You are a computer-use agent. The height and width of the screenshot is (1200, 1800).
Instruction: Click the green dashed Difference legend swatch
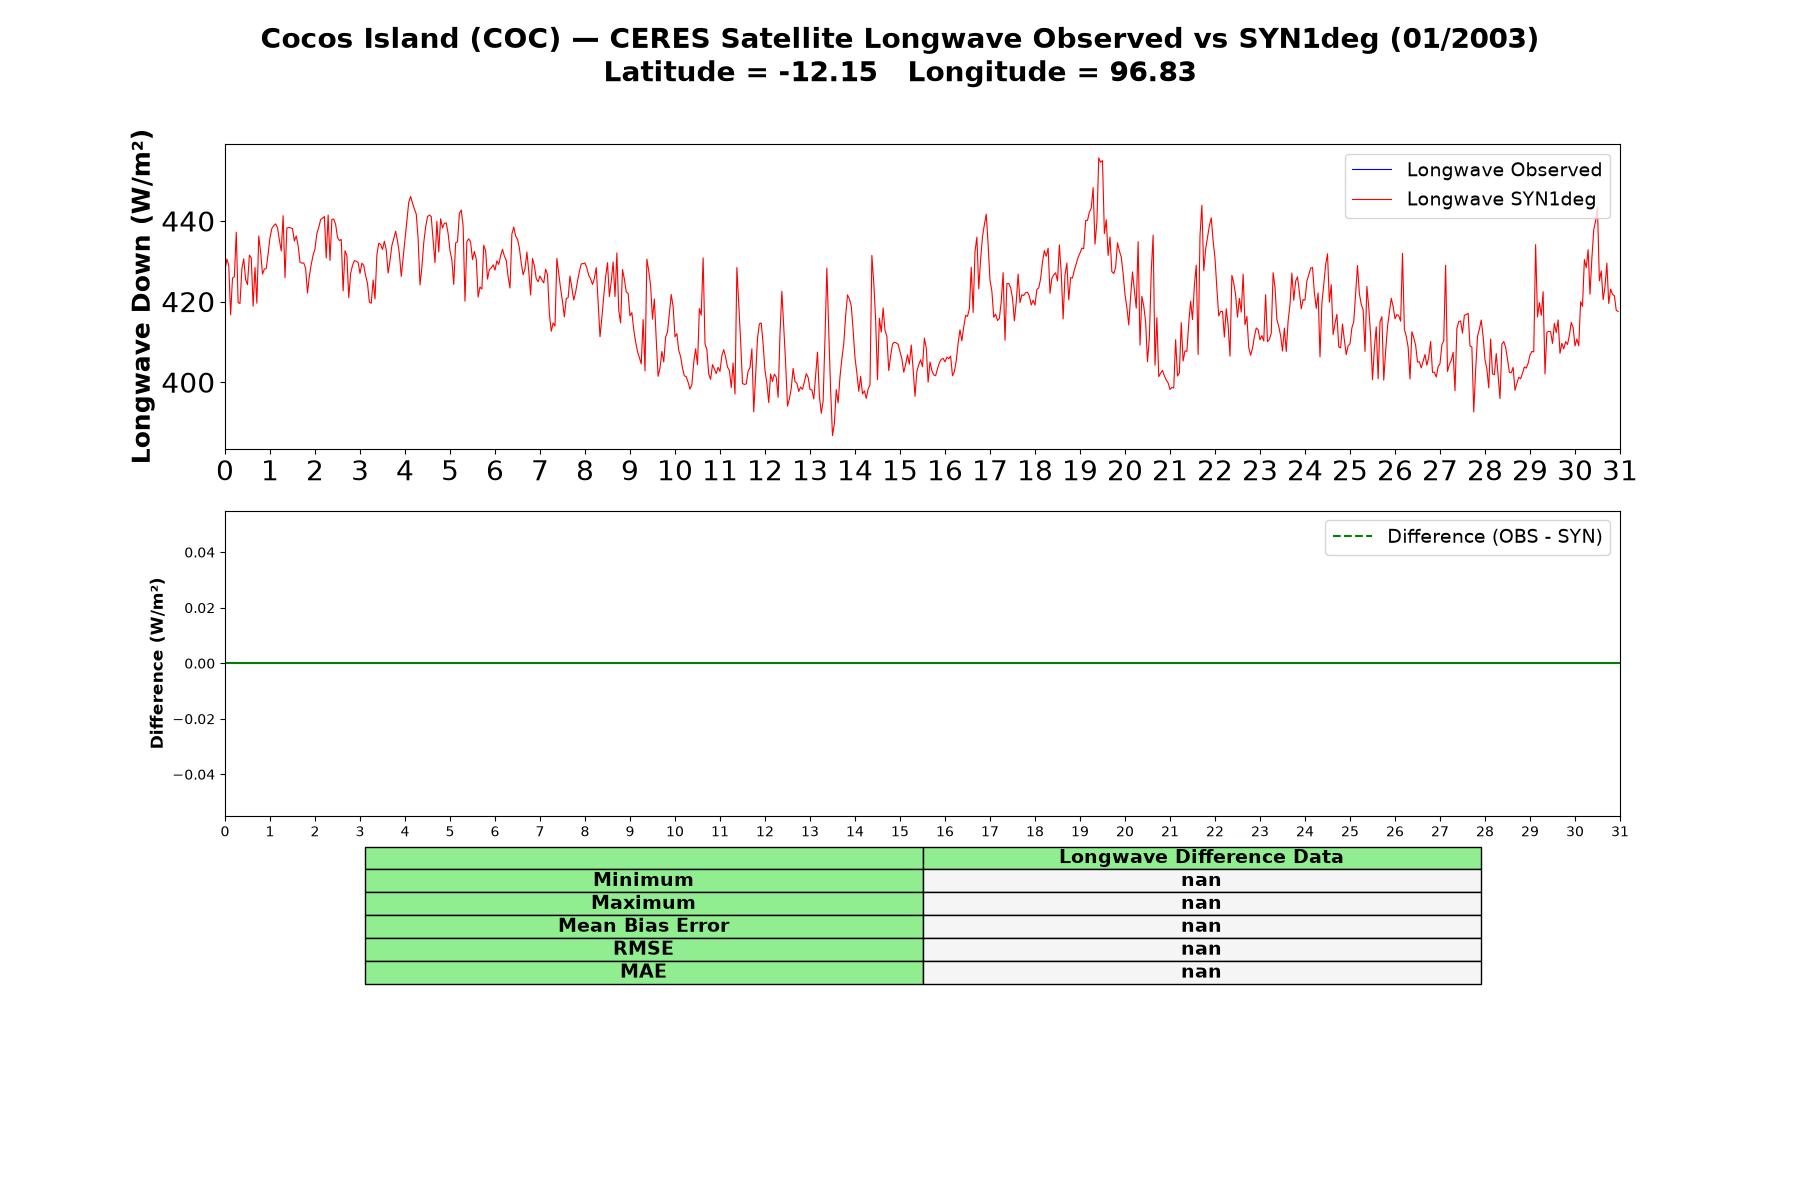(1352, 537)
